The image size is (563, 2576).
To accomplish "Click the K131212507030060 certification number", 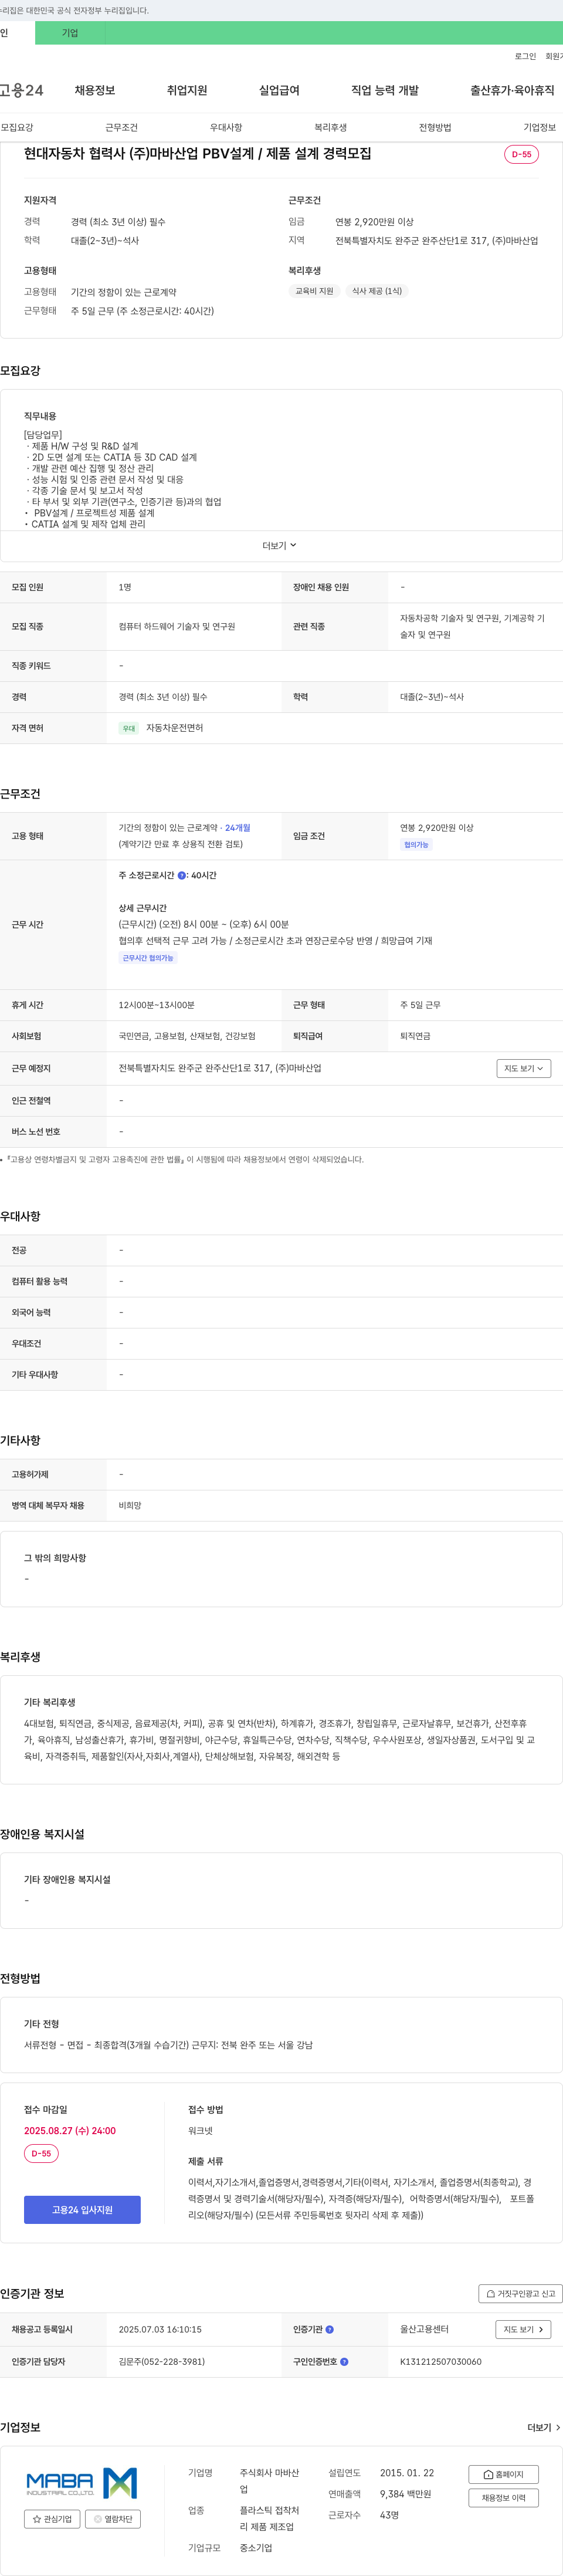I will coord(441,2361).
